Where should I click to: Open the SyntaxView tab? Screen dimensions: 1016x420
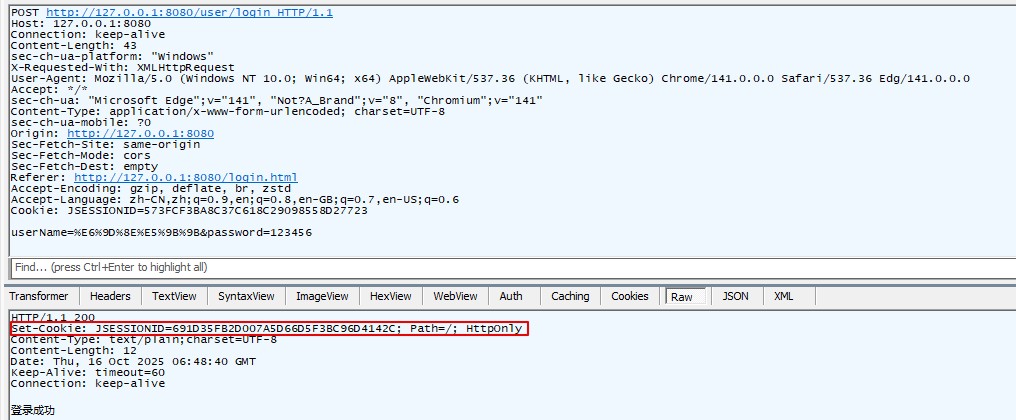tap(246, 296)
